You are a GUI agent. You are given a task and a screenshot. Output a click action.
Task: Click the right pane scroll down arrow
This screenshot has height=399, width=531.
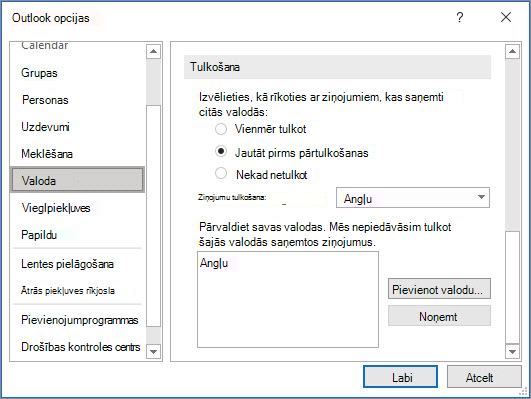[x=512, y=352]
